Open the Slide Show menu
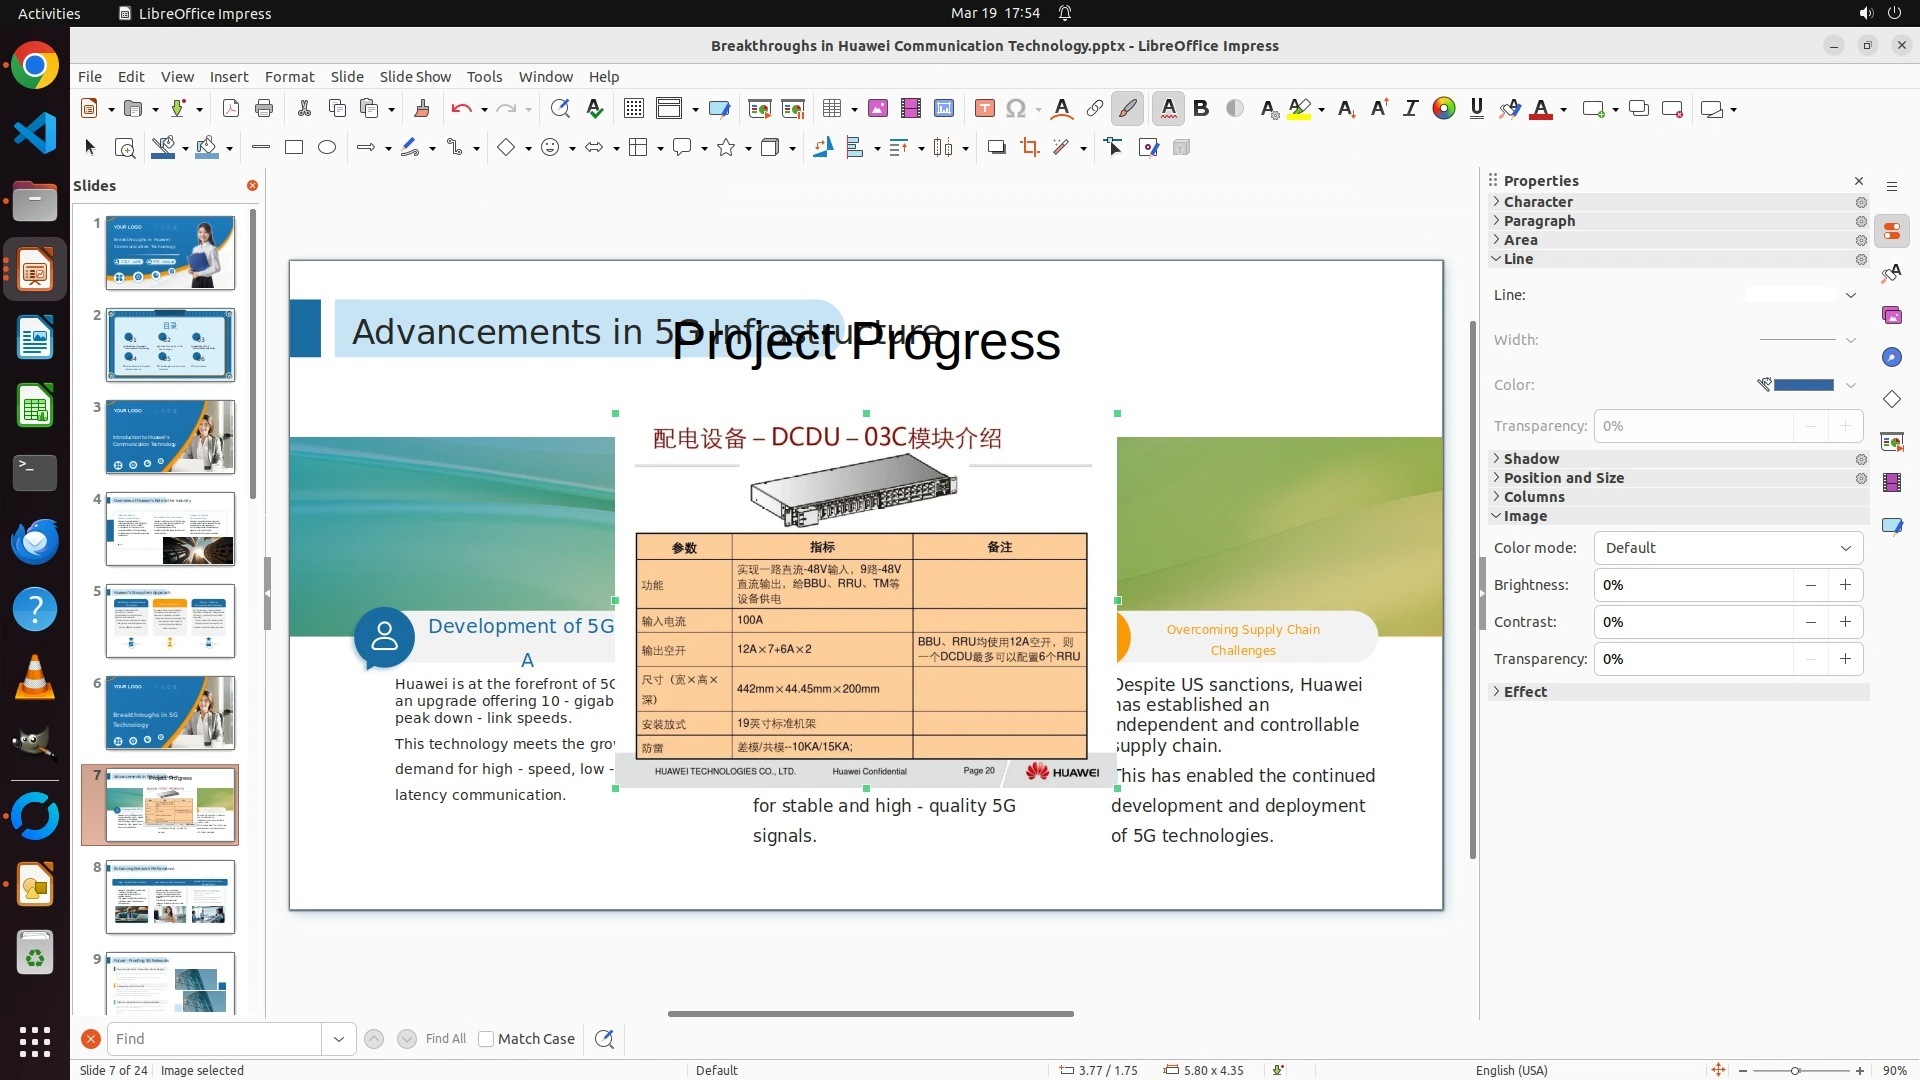 click(415, 77)
